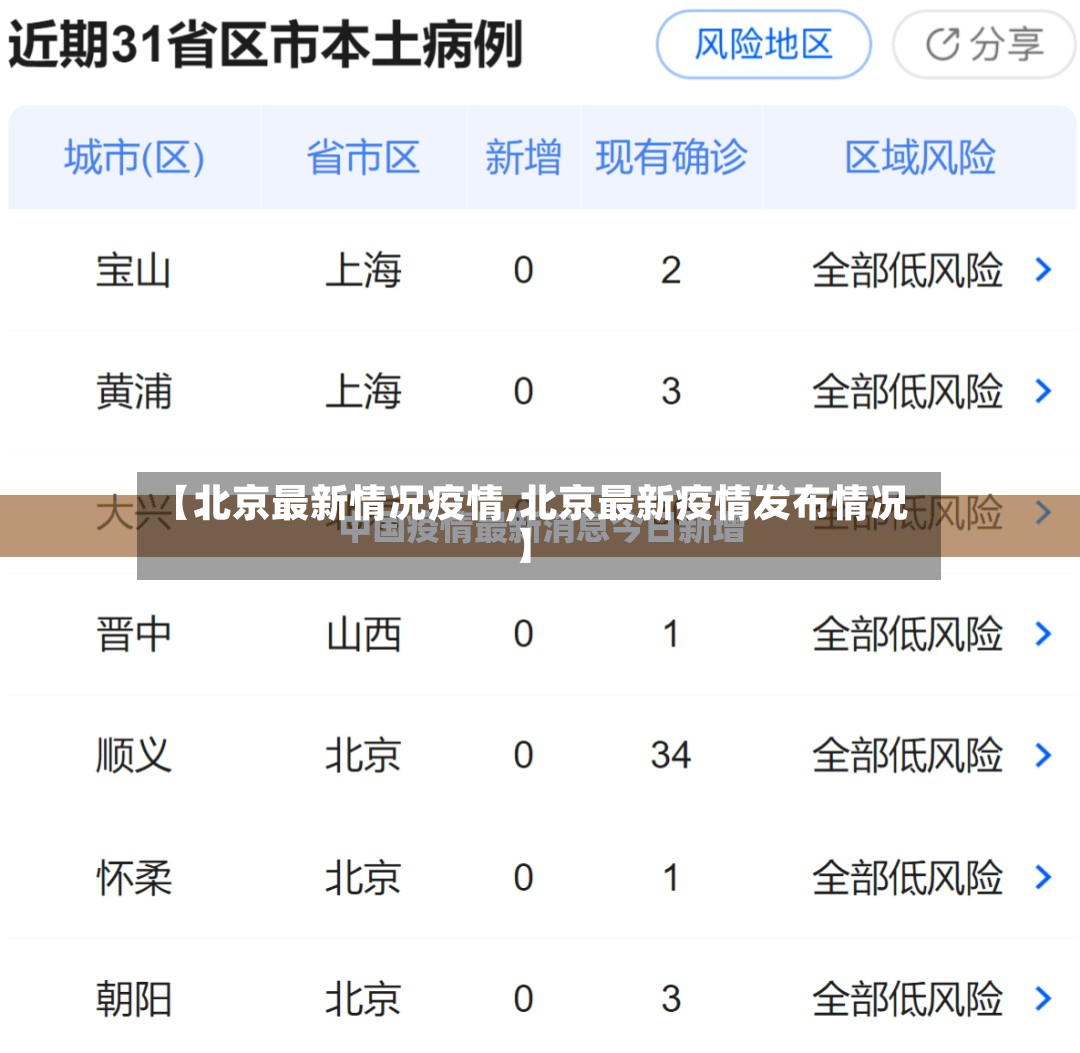Expand the 朝阳 row chevron arrow

coord(1043,998)
